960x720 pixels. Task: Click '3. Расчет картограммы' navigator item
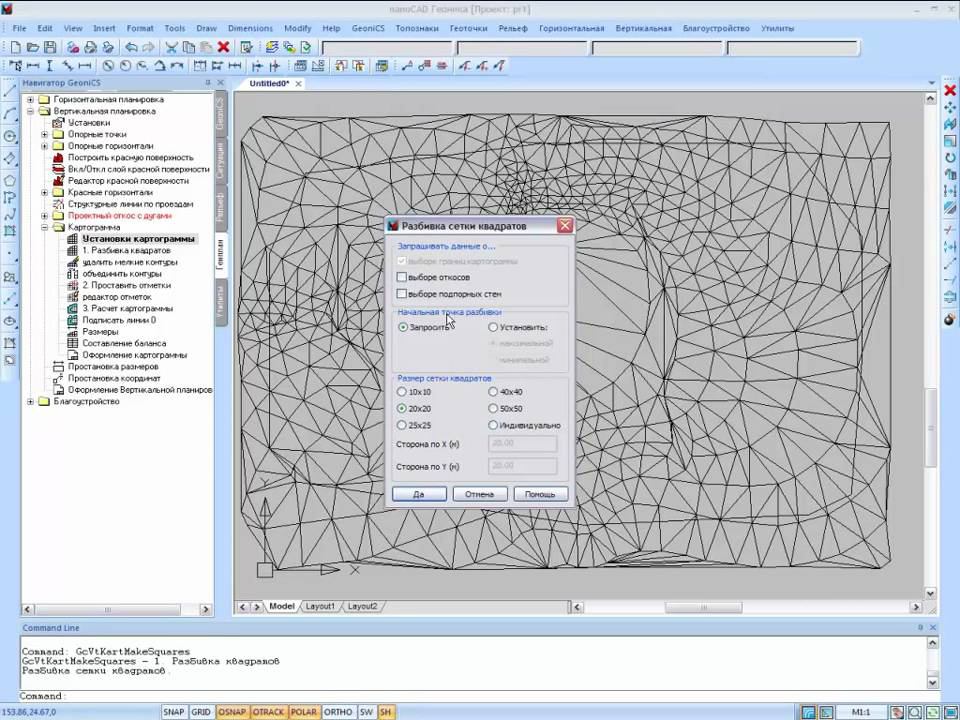(x=127, y=308)
